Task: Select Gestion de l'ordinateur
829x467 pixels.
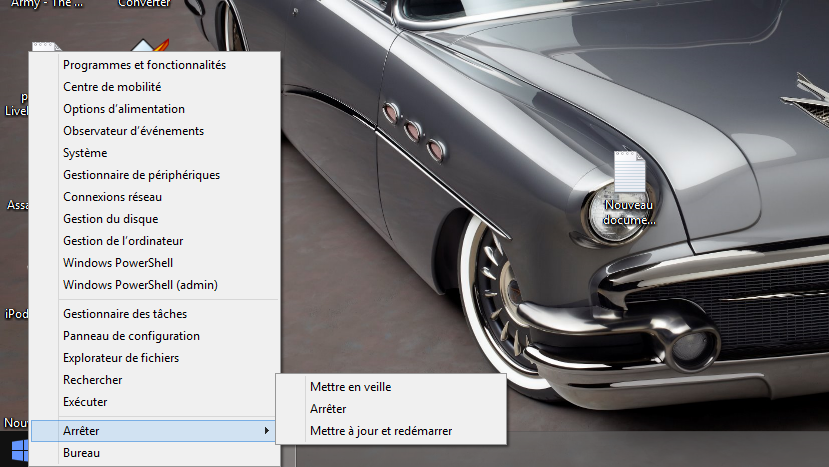Action: [x=123, y=241]
